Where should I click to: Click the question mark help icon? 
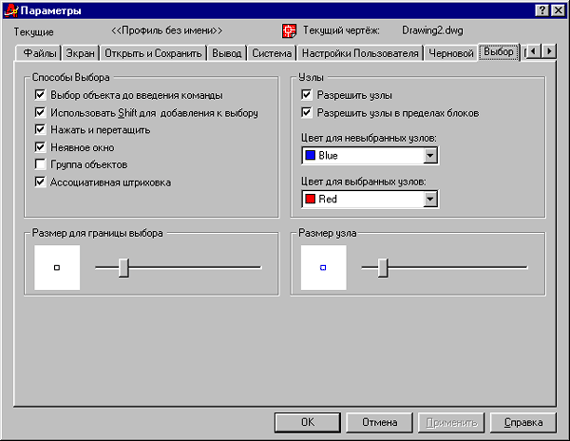(542, 11)
